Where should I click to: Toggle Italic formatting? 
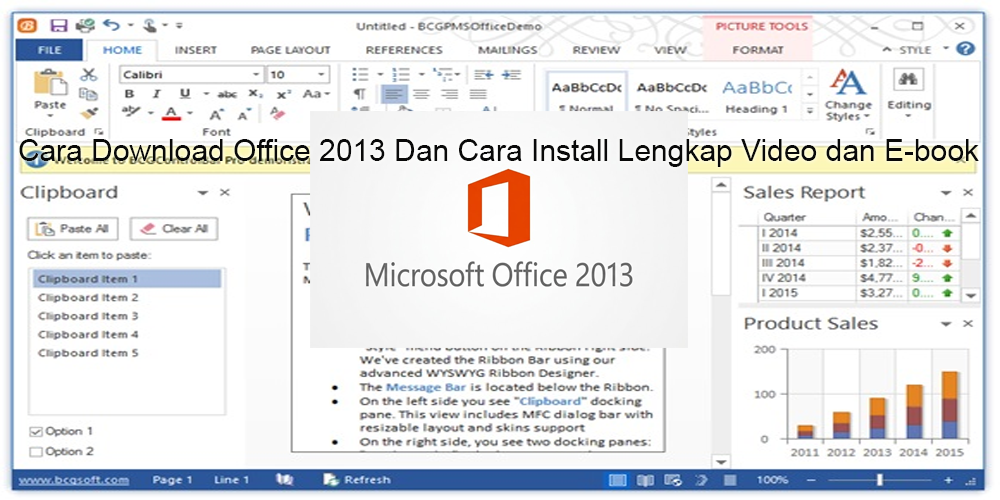coord(156,94)
